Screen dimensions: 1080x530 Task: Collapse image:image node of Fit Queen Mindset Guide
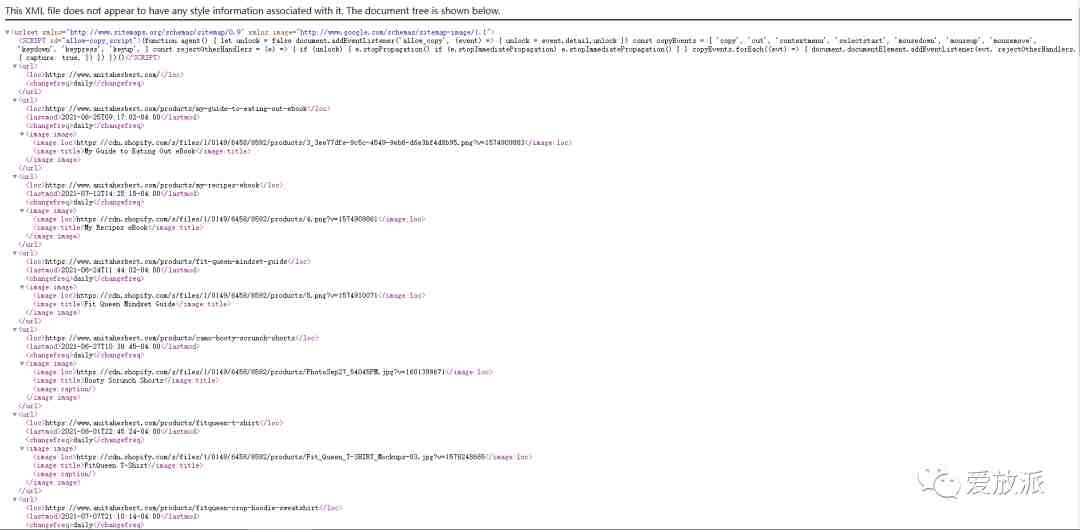pos(23,287)
